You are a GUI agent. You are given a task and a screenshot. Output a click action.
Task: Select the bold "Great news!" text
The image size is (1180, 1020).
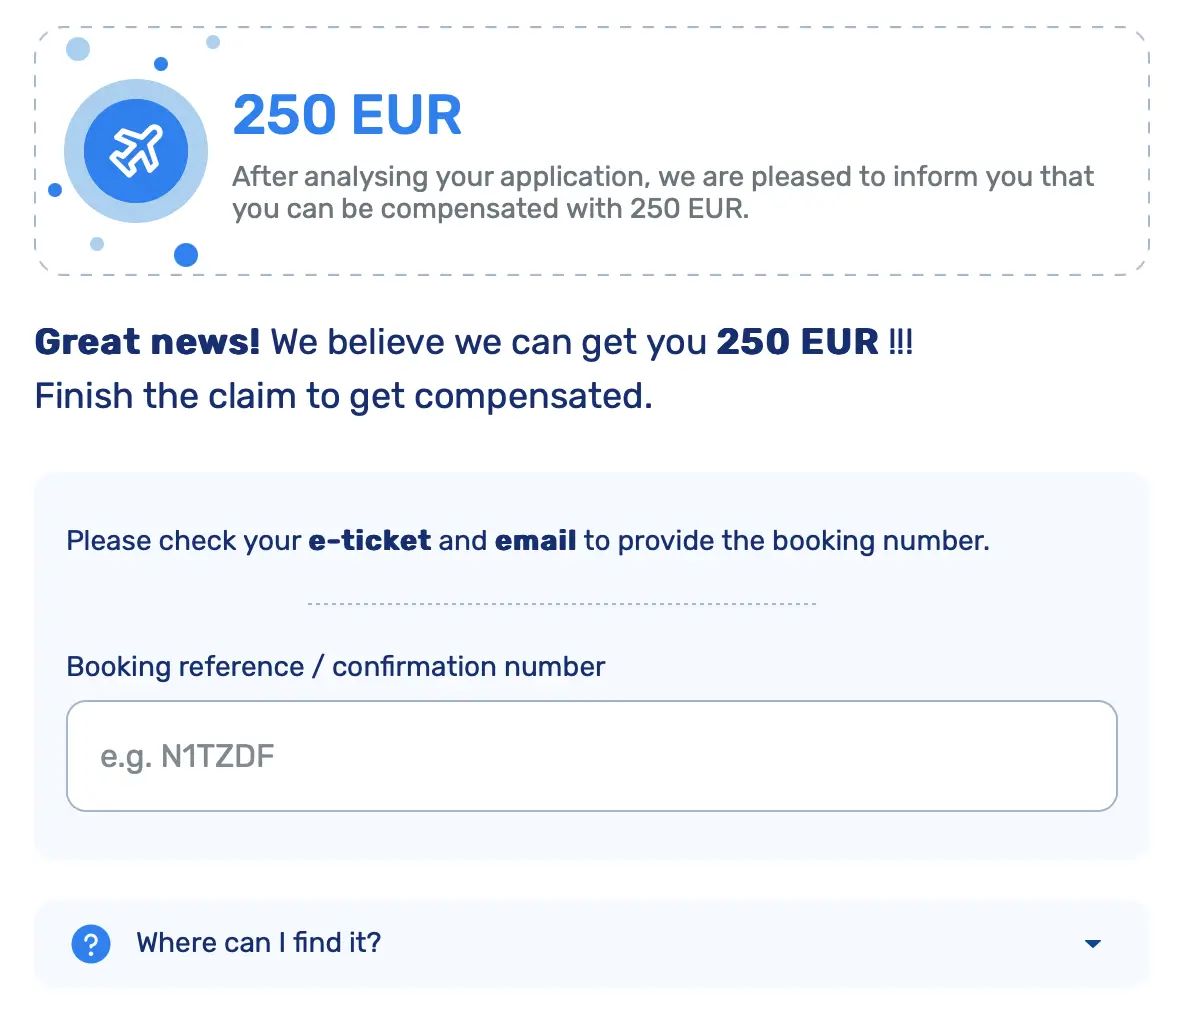148,342
